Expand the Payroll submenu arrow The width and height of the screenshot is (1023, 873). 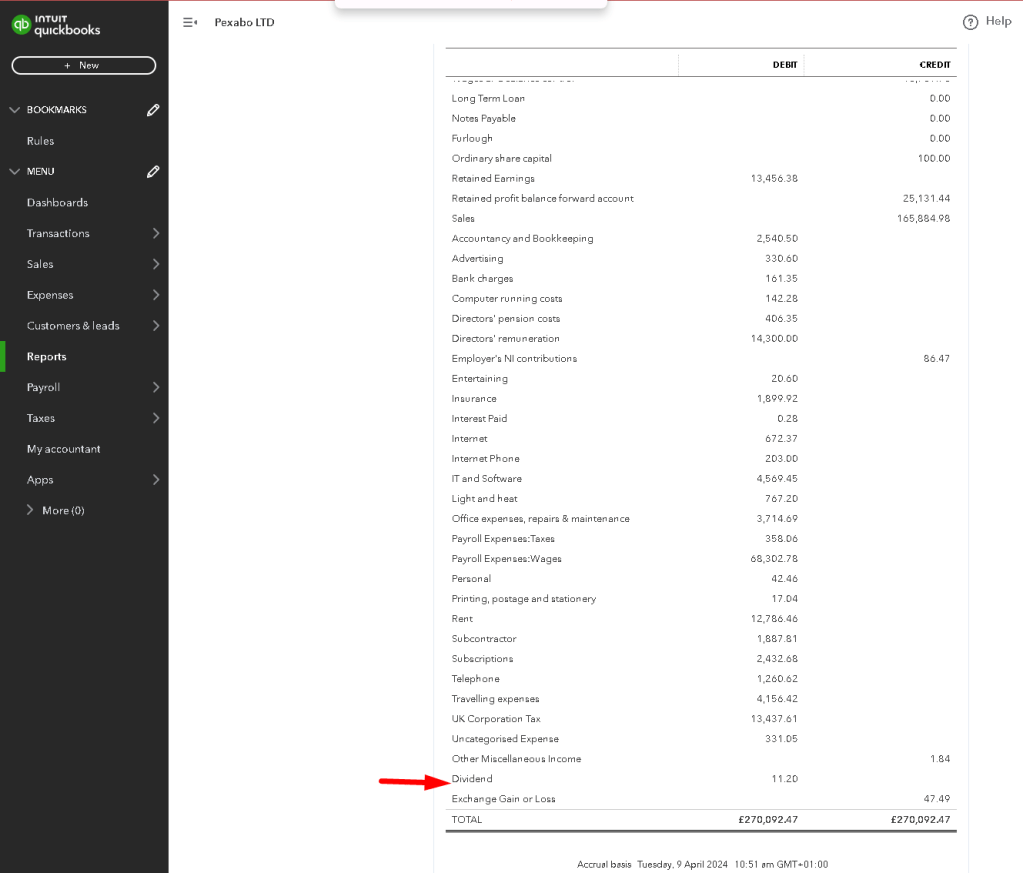pos(155,387)
